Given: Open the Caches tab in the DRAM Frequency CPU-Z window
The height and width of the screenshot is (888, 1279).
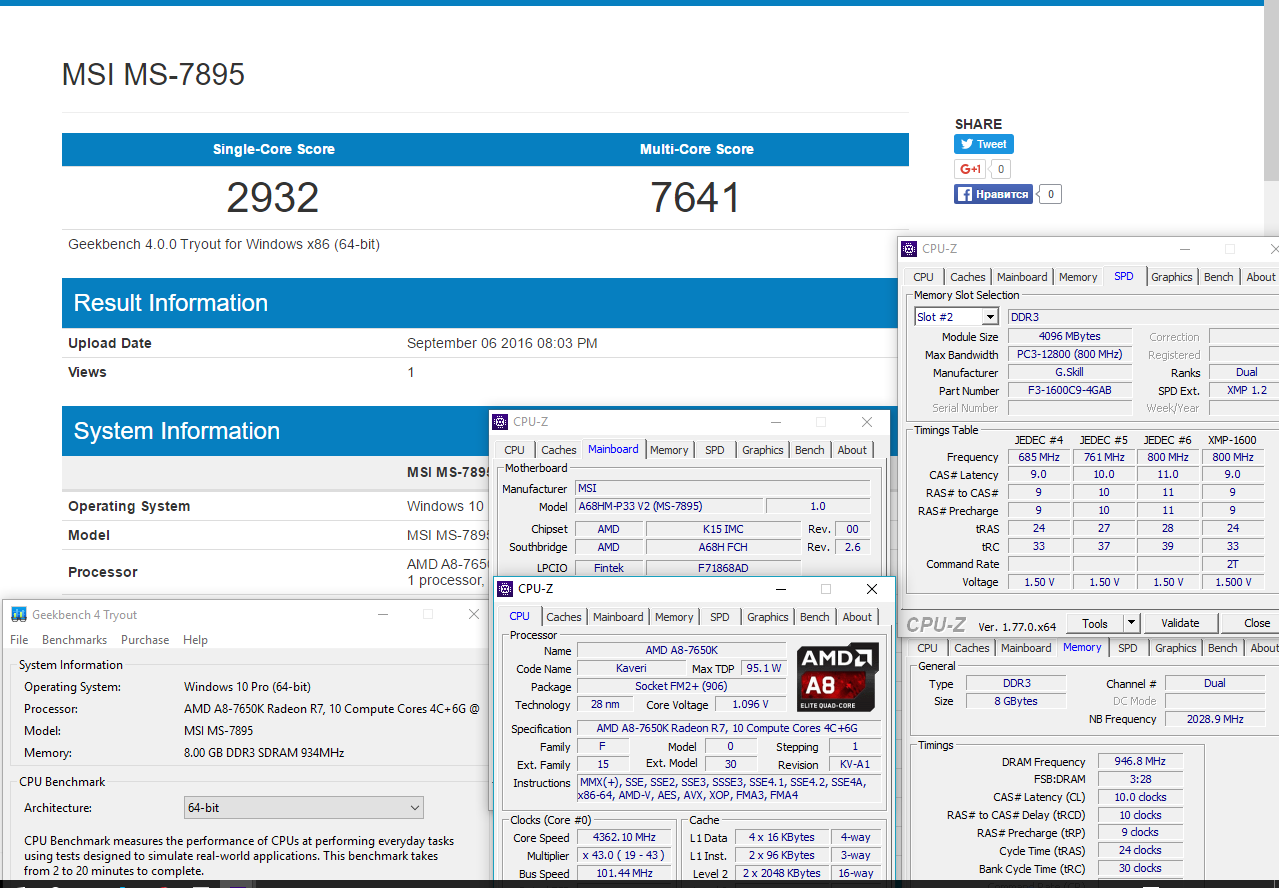Looking at the screenshot, I should click(x=971, y=648).
